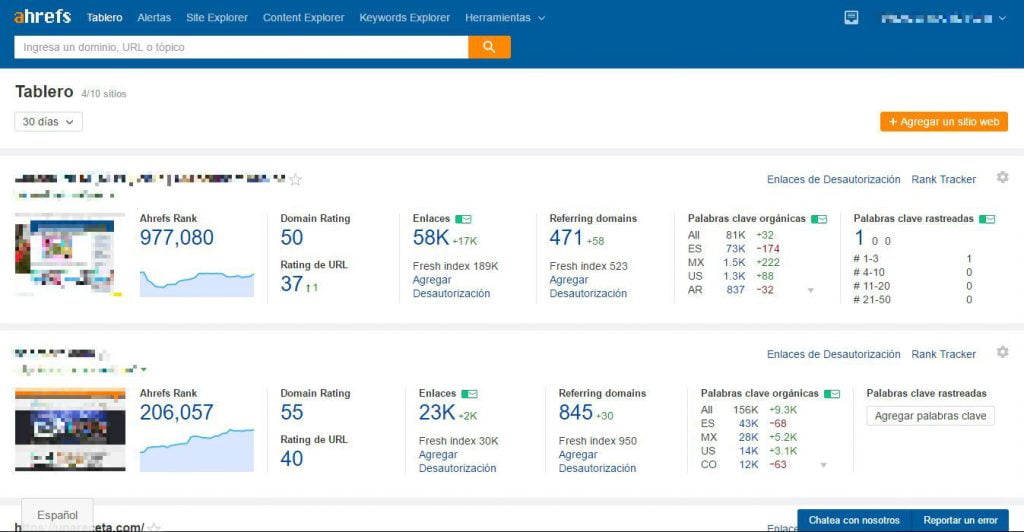Click Domain Rating value 50
Image resolution: width=1024 pixels, height=532 pixels.
click(x=291, y=238)
